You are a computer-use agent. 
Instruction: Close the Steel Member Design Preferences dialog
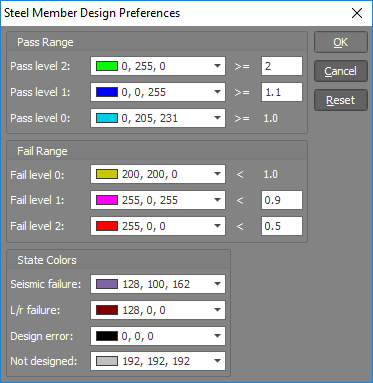(357, 13)
